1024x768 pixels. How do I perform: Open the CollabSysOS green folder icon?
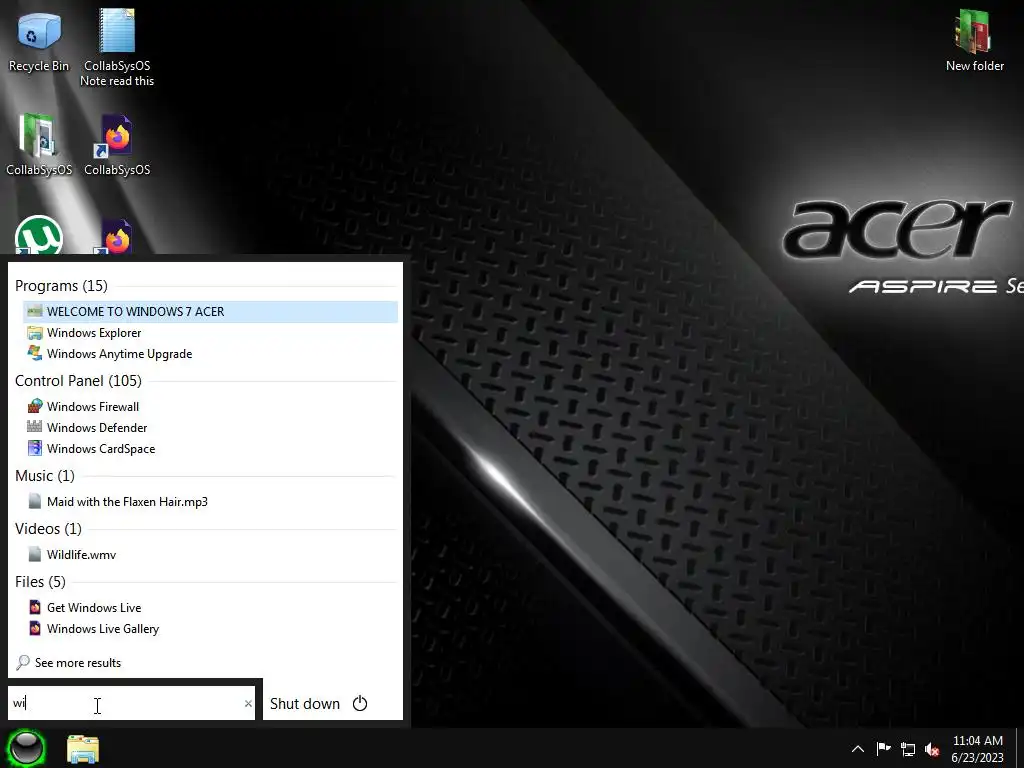tap(39, 144)
